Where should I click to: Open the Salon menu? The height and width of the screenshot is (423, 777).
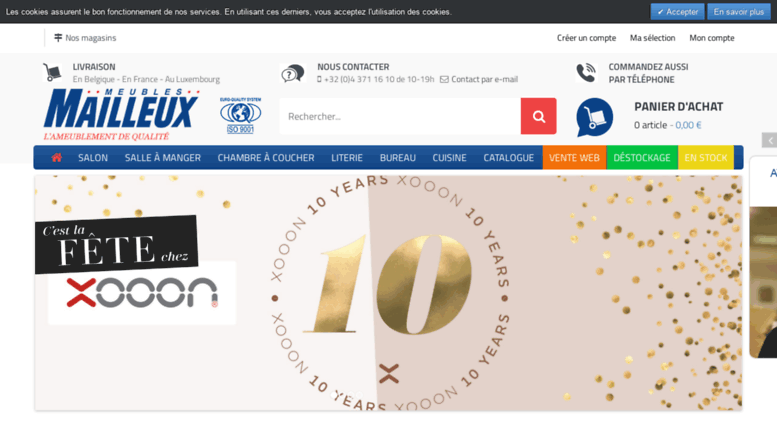[93, 158]
